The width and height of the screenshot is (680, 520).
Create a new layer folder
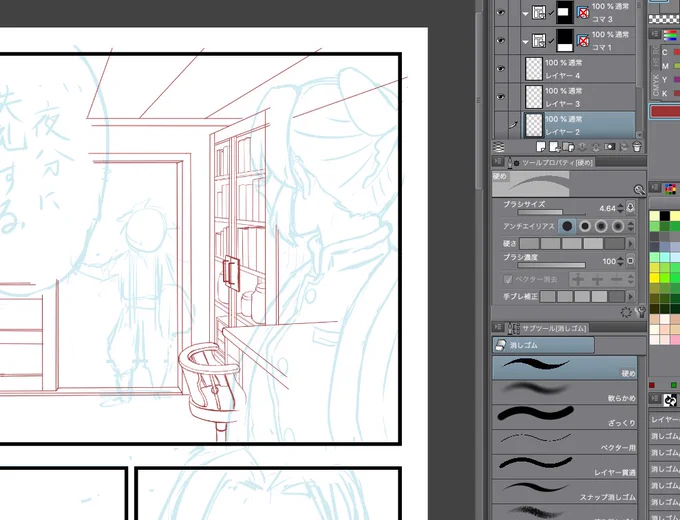tap(568, 147)
